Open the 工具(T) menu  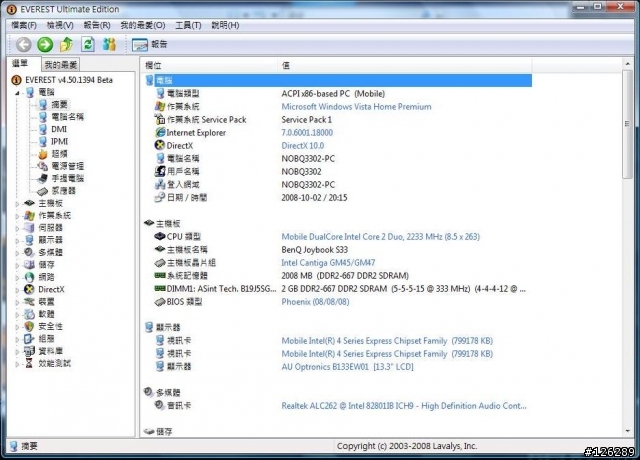point(188,25)
